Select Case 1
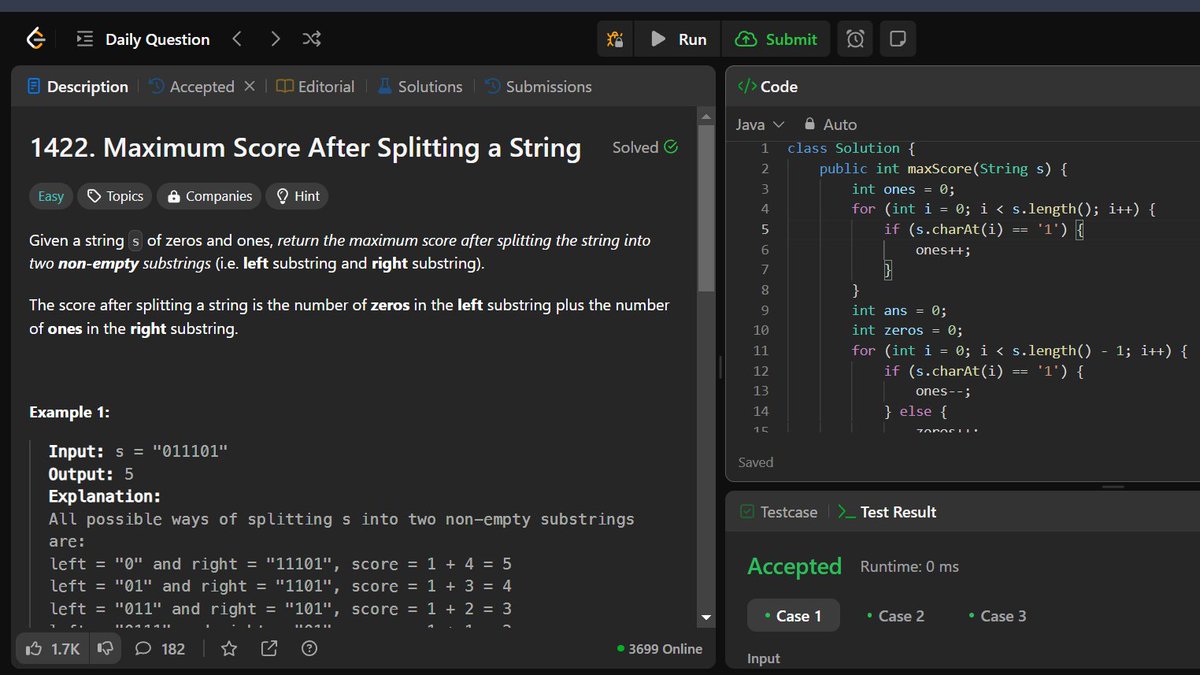This screenshot has width=1200, height=675. (x=793, y=616)
